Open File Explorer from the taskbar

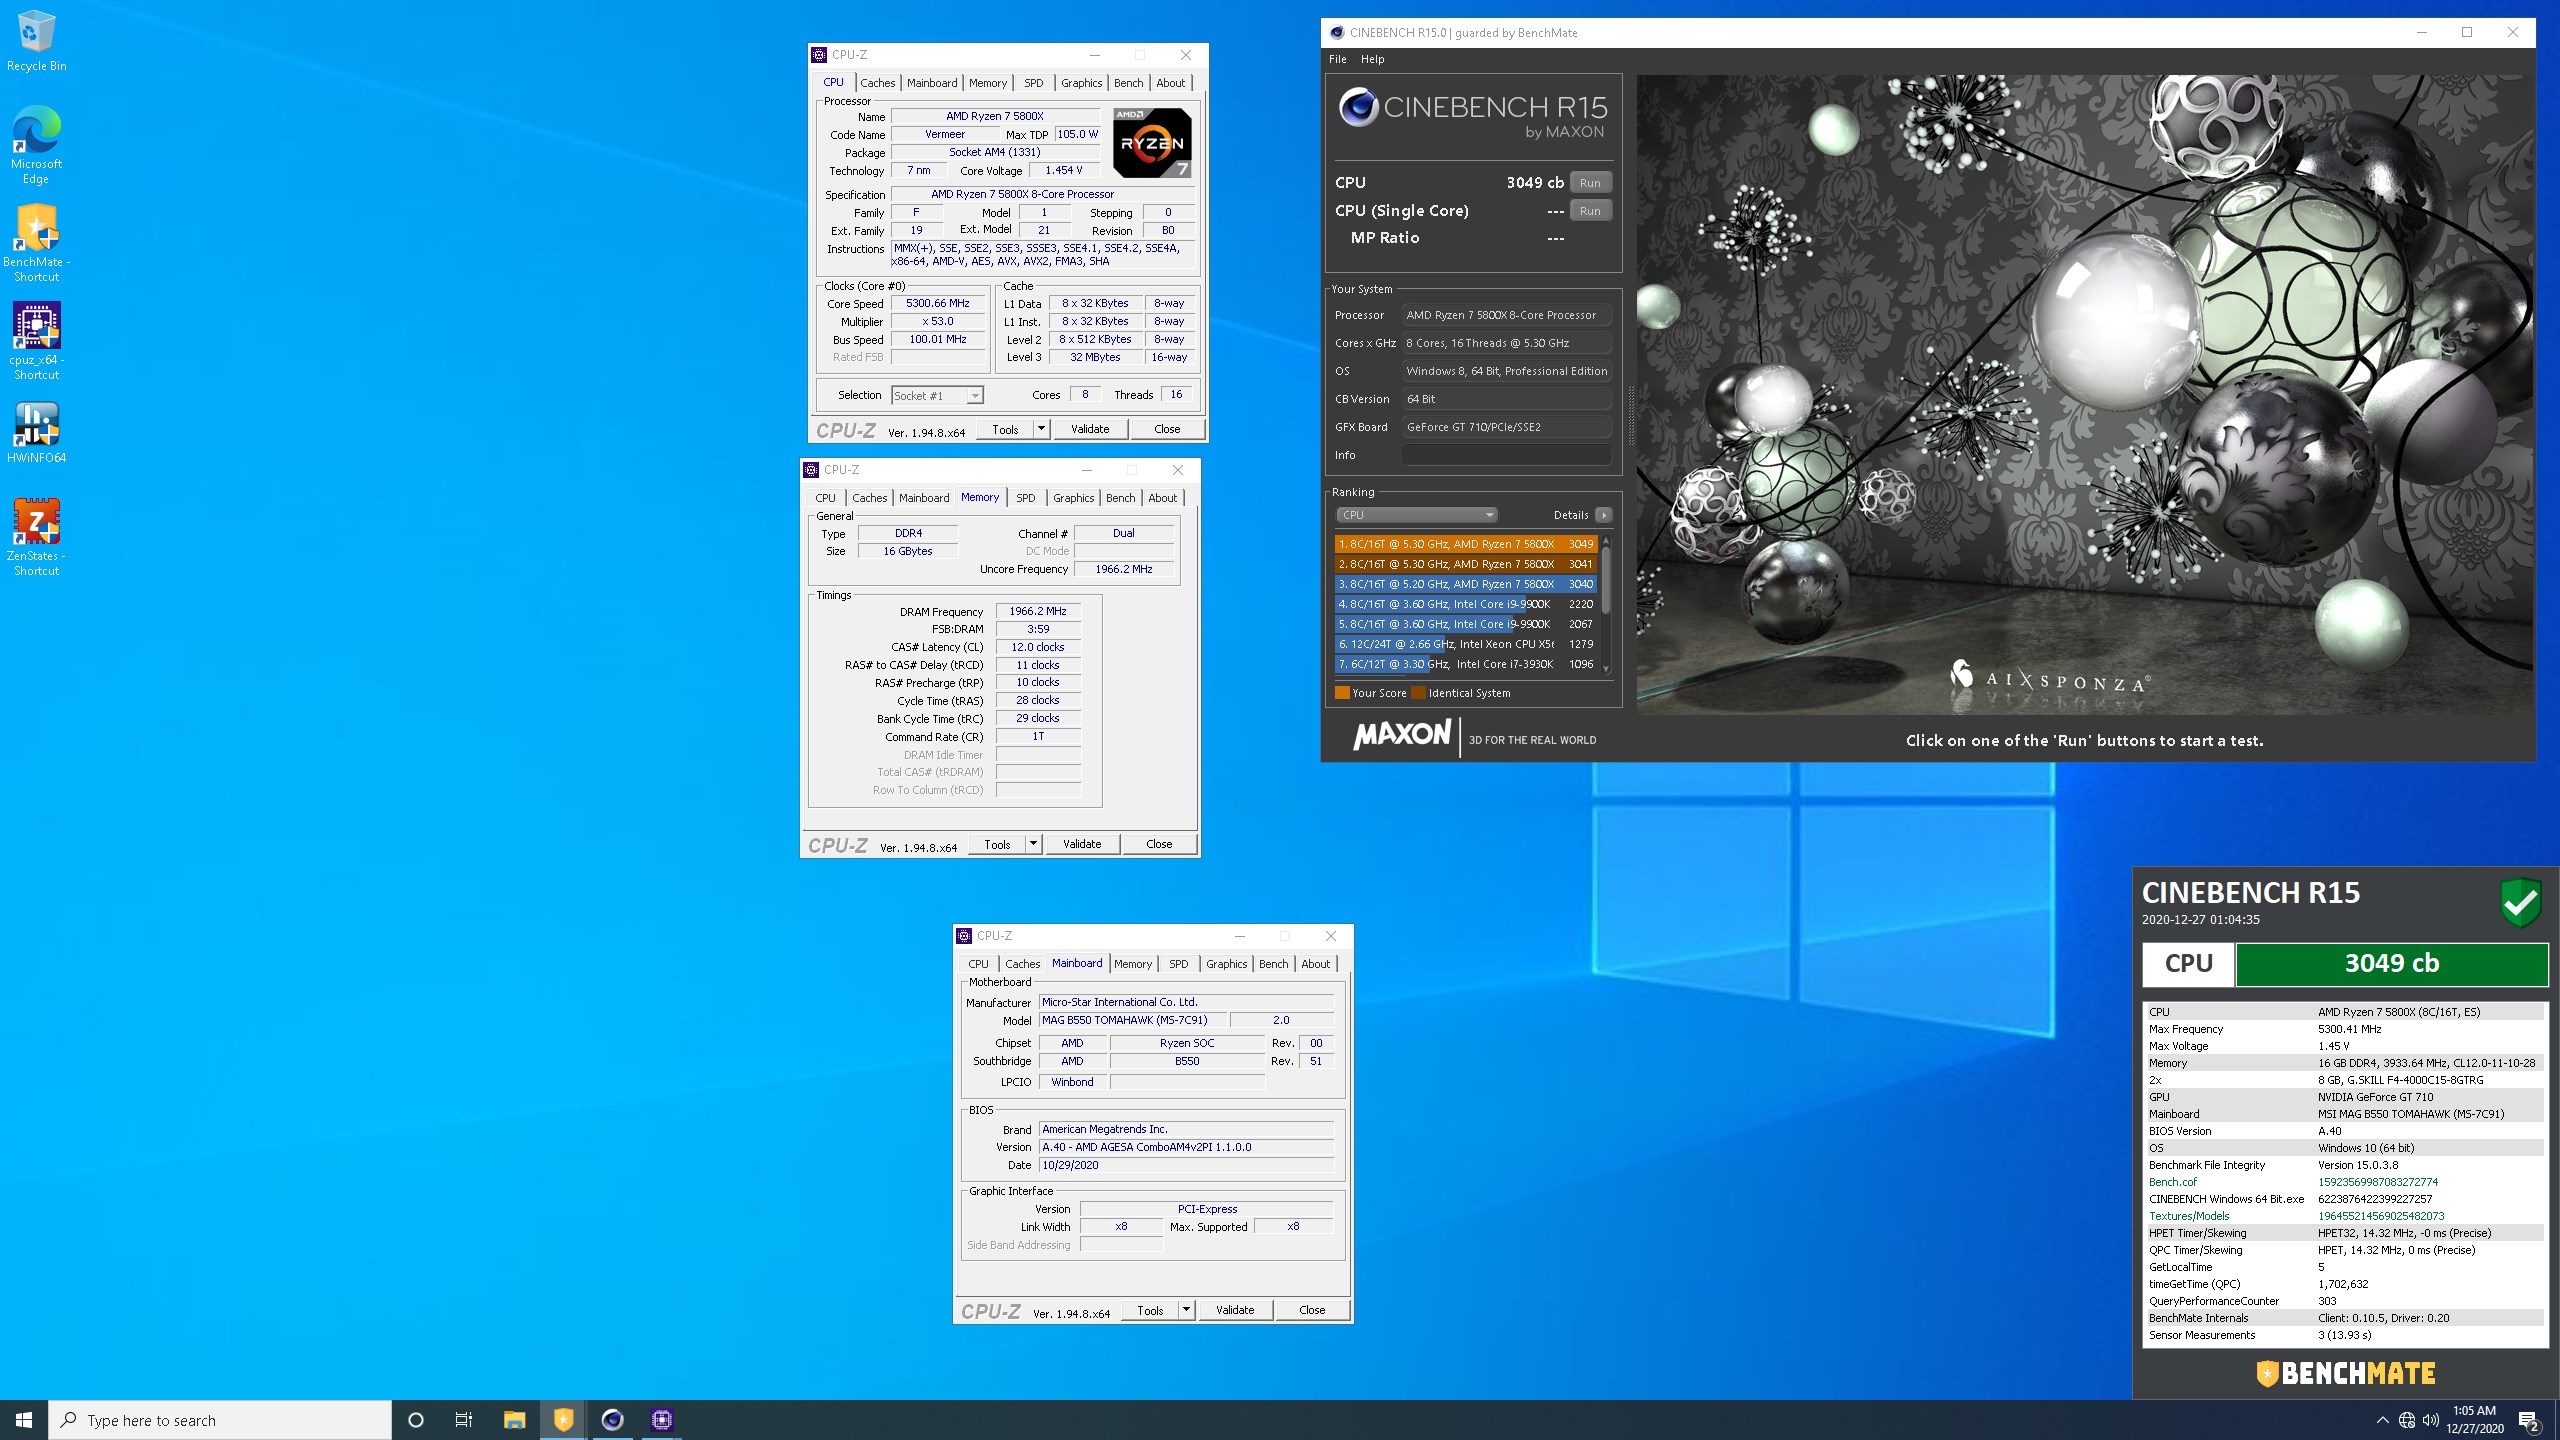coord(514,1420)
